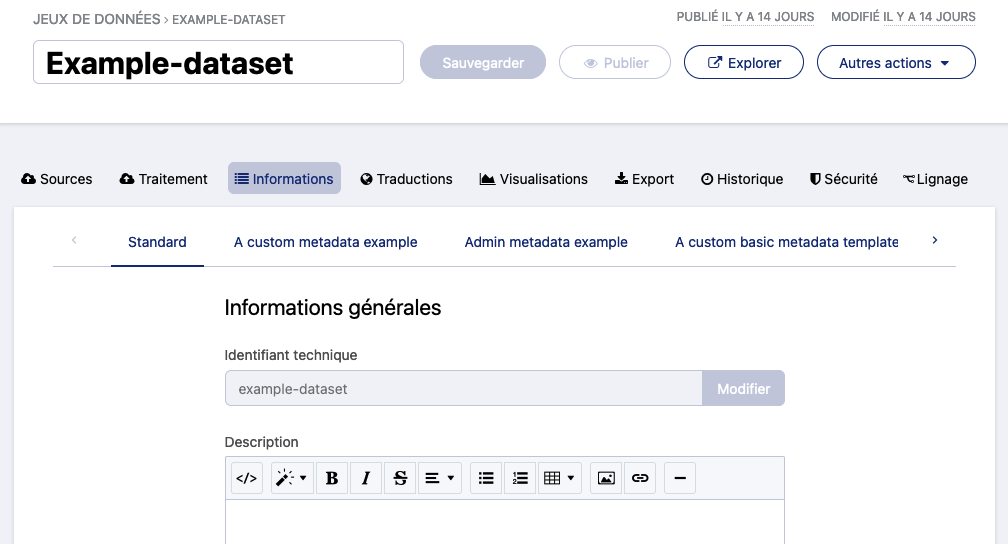
Task: Open the Visualisations tab
Action: pyautogui.click(x=533, y=179)
